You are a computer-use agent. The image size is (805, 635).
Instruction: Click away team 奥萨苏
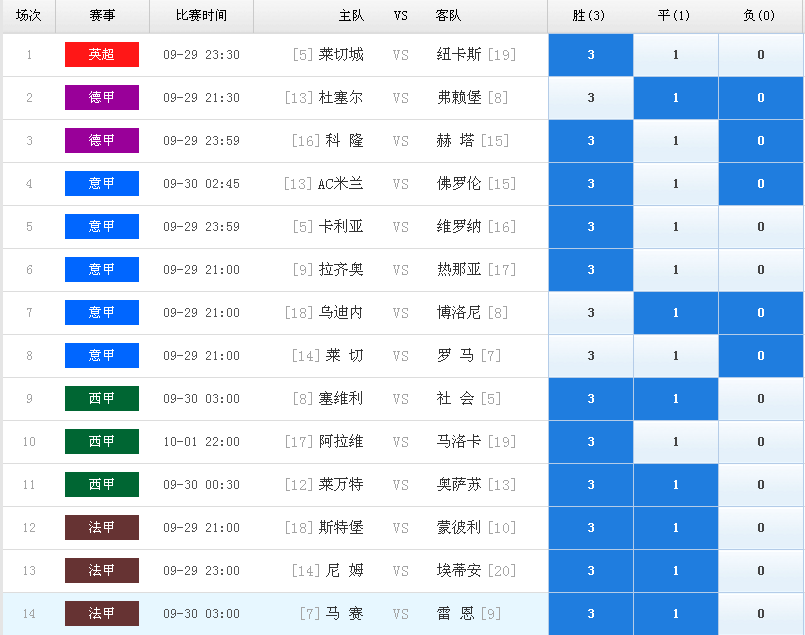click(459, 484)
